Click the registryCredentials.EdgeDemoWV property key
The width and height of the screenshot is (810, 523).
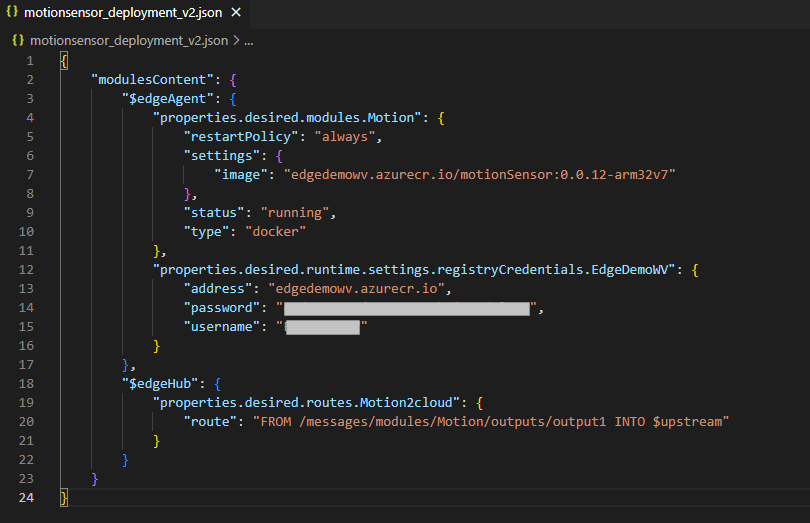[416, 270]
